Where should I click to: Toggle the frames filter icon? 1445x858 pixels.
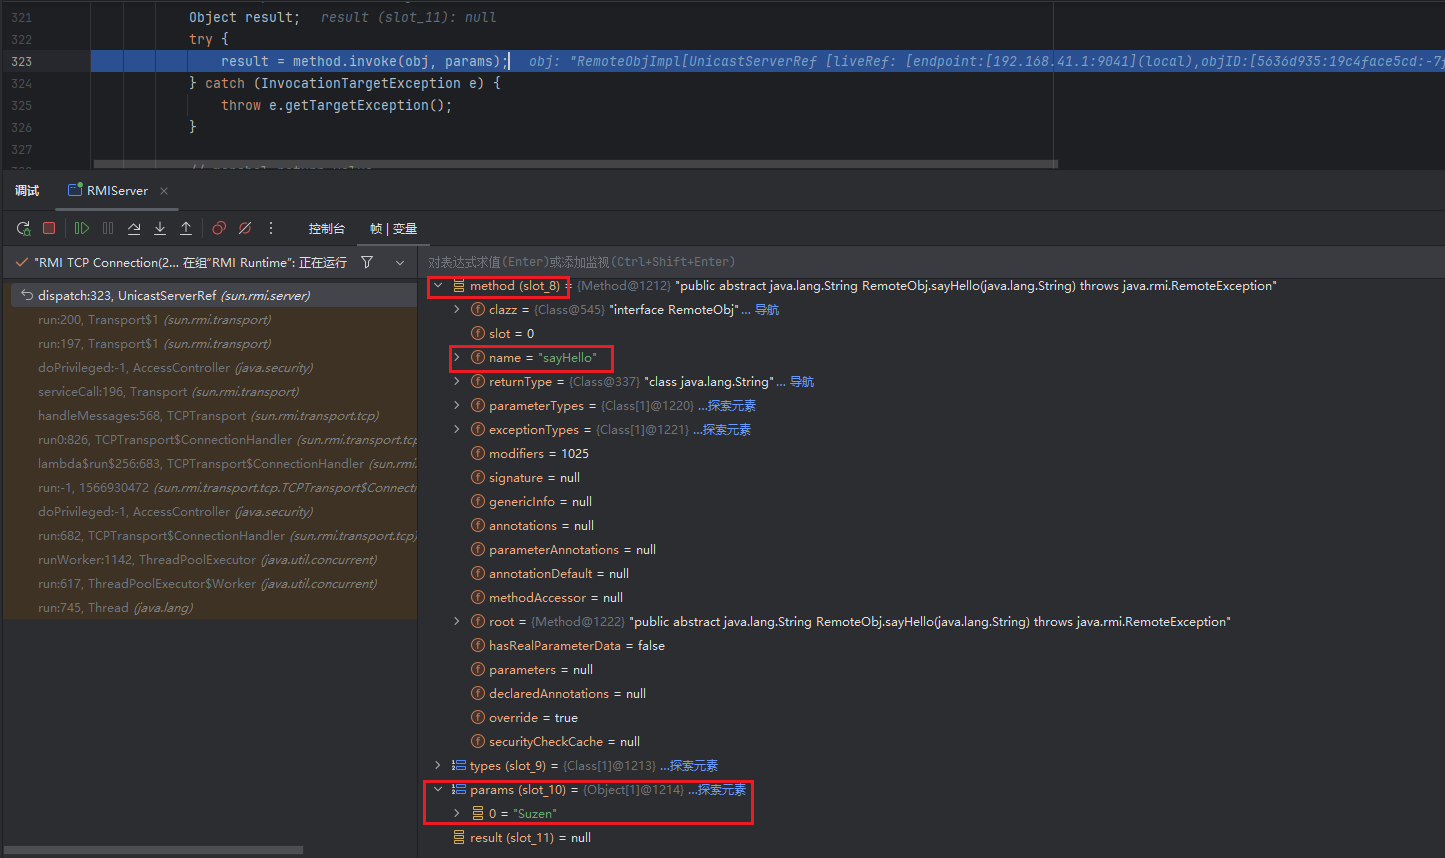pos(367,262)
